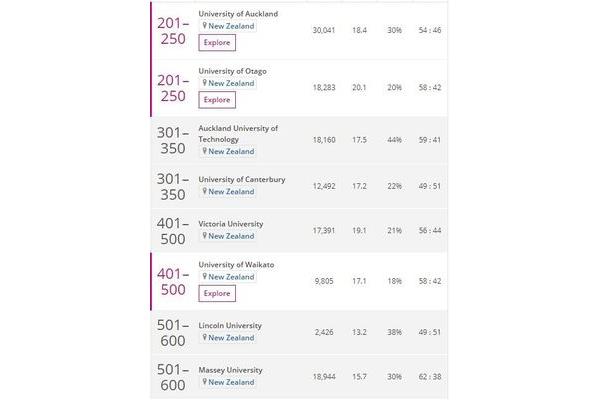Click location pin icon for Lincoln University
The image size is (600, 400).
205,337
